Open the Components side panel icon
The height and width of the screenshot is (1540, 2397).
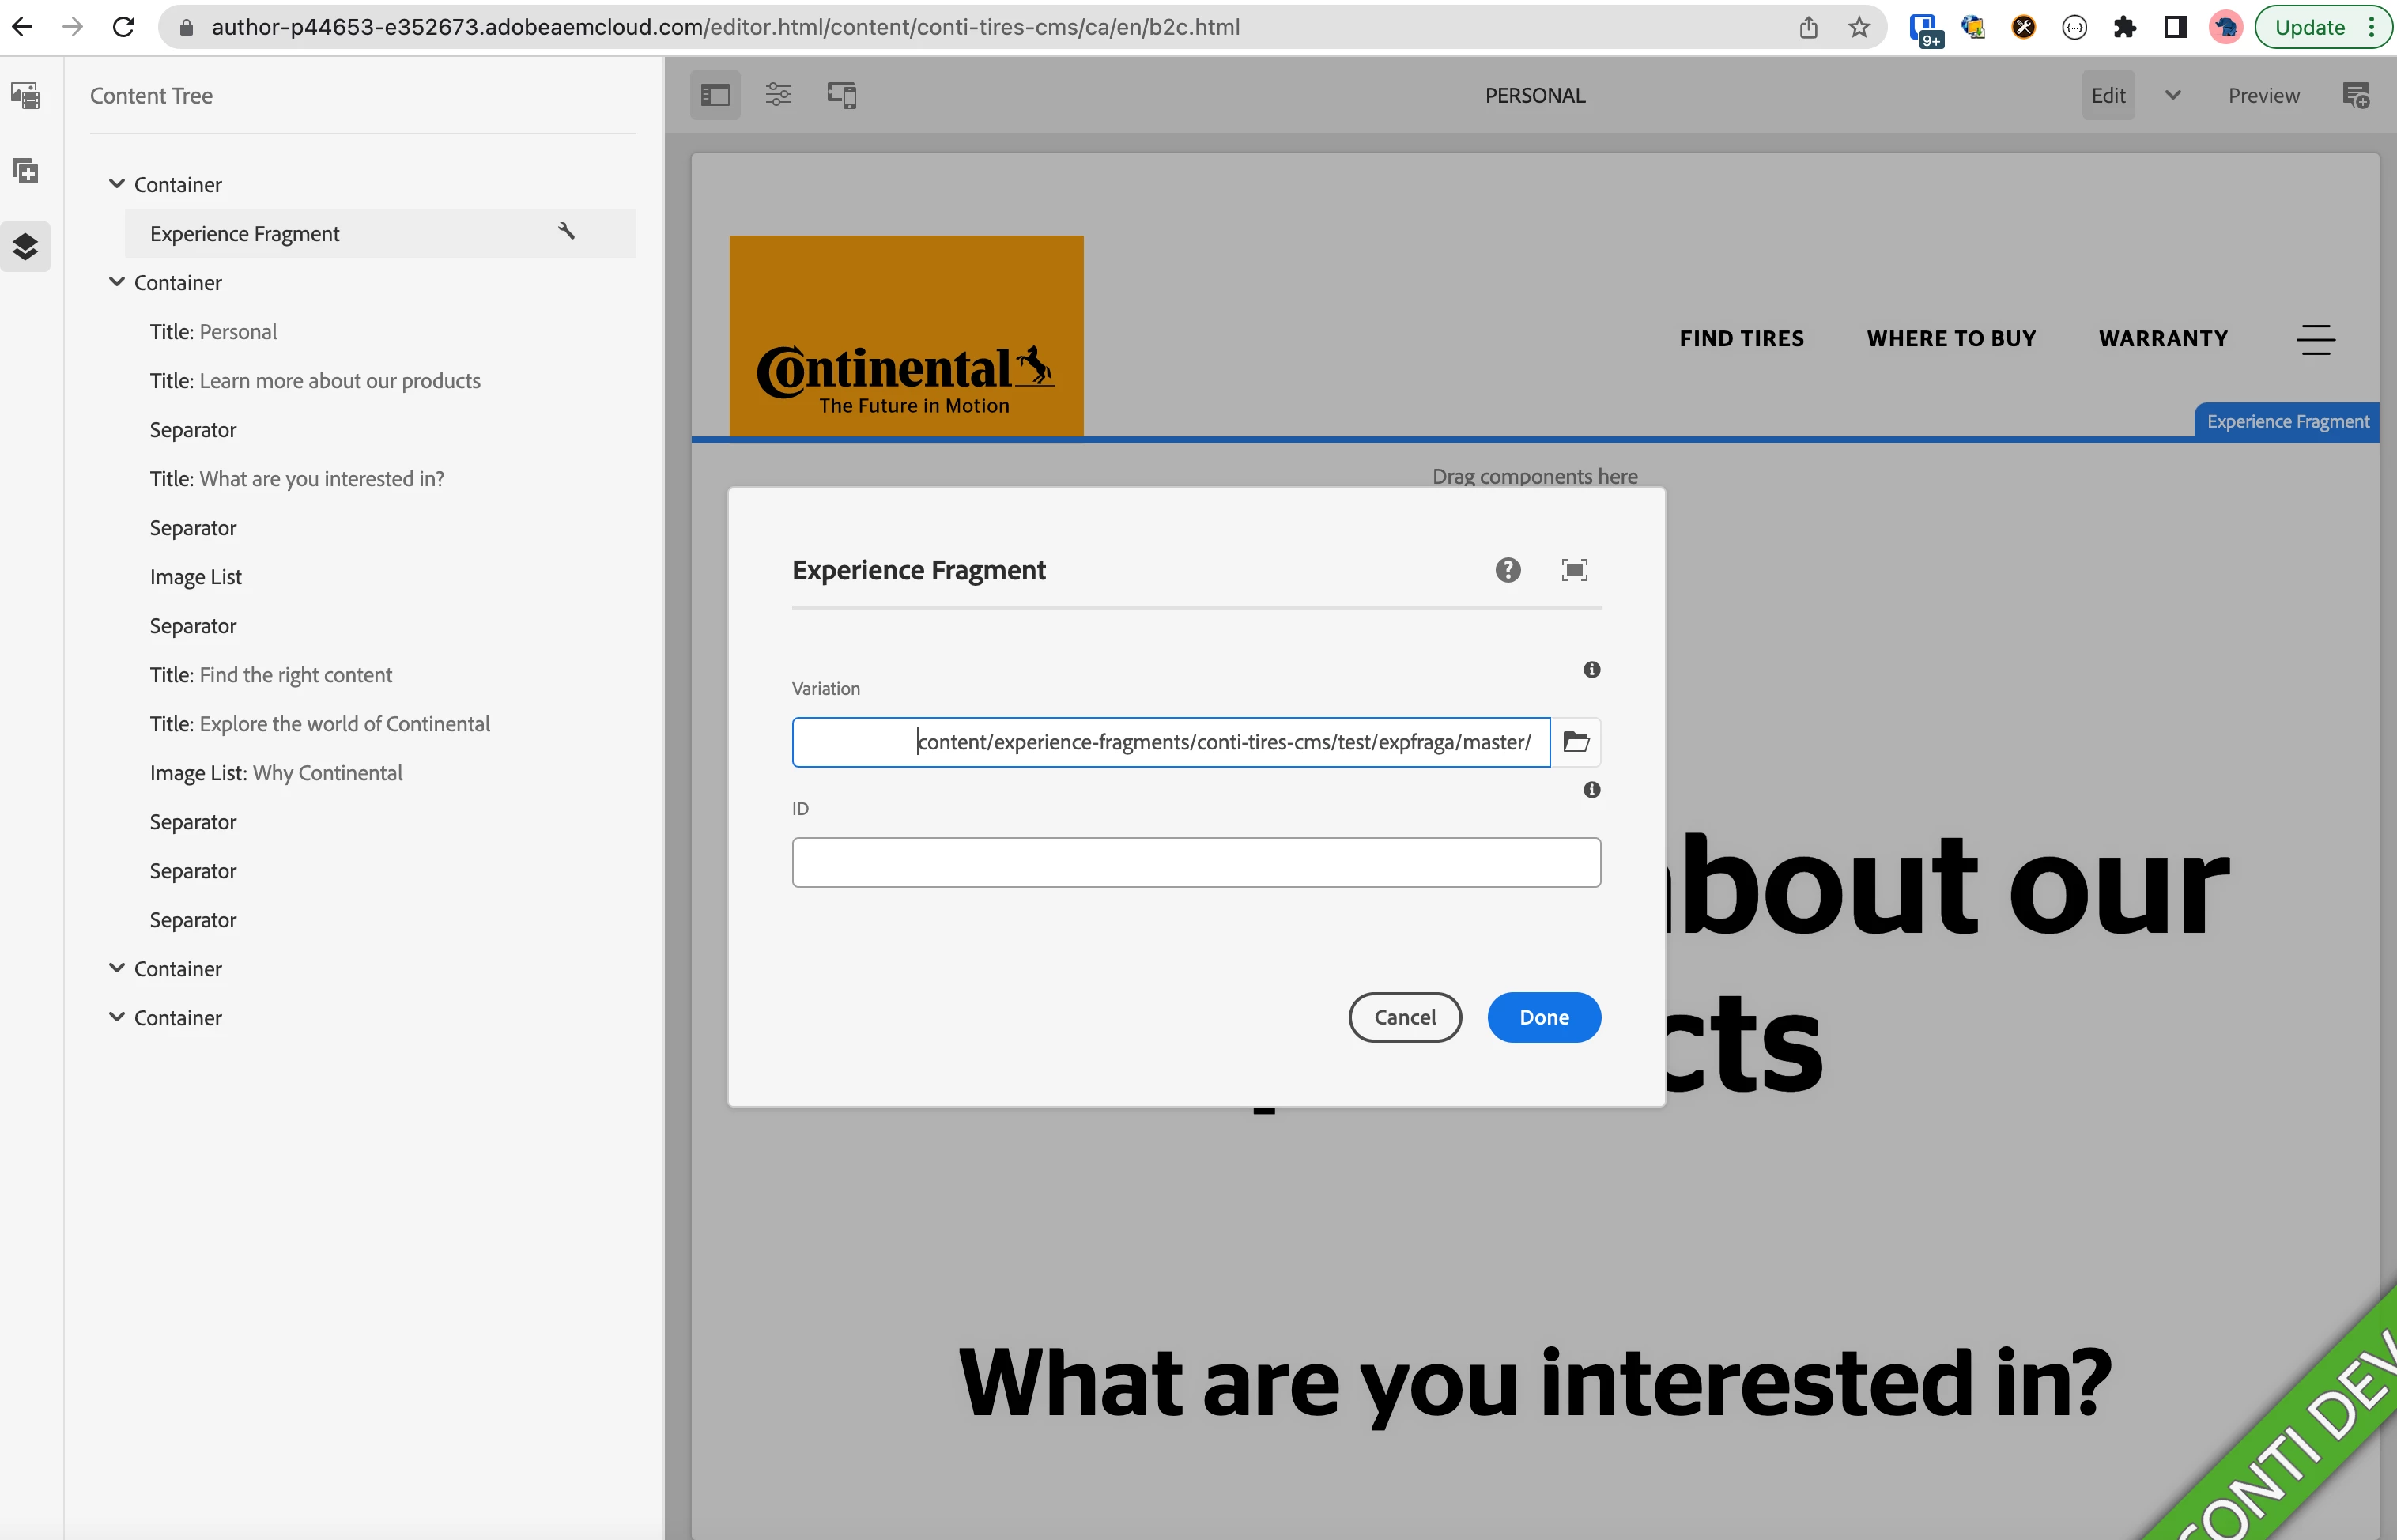(25, 171)
